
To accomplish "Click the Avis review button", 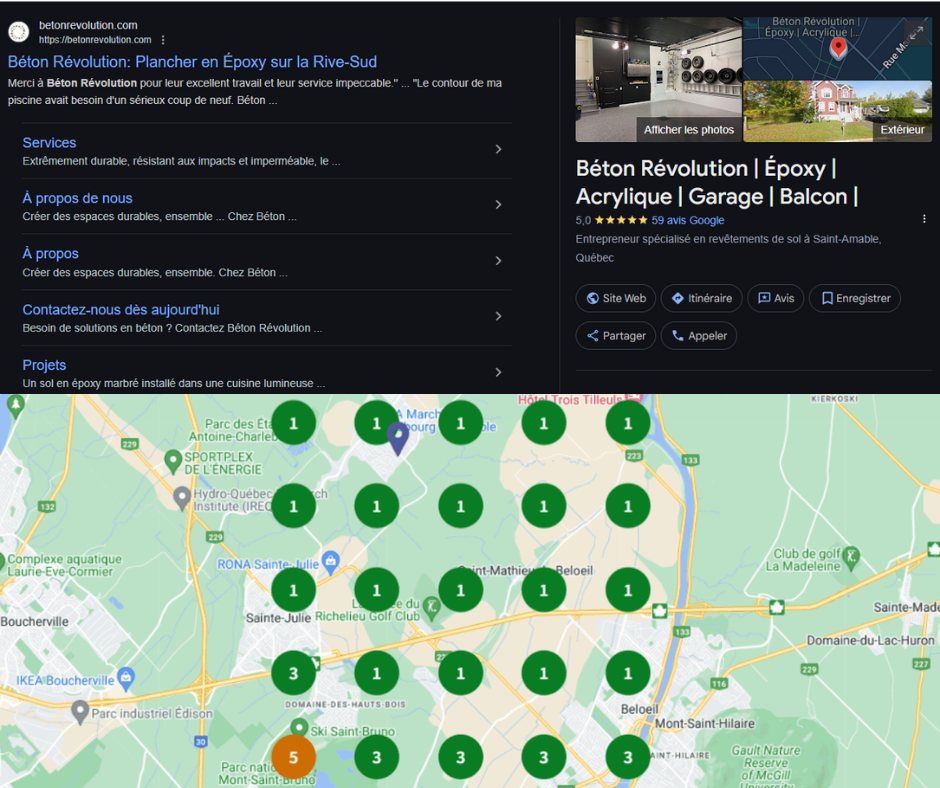I will [x=776, y=298].
